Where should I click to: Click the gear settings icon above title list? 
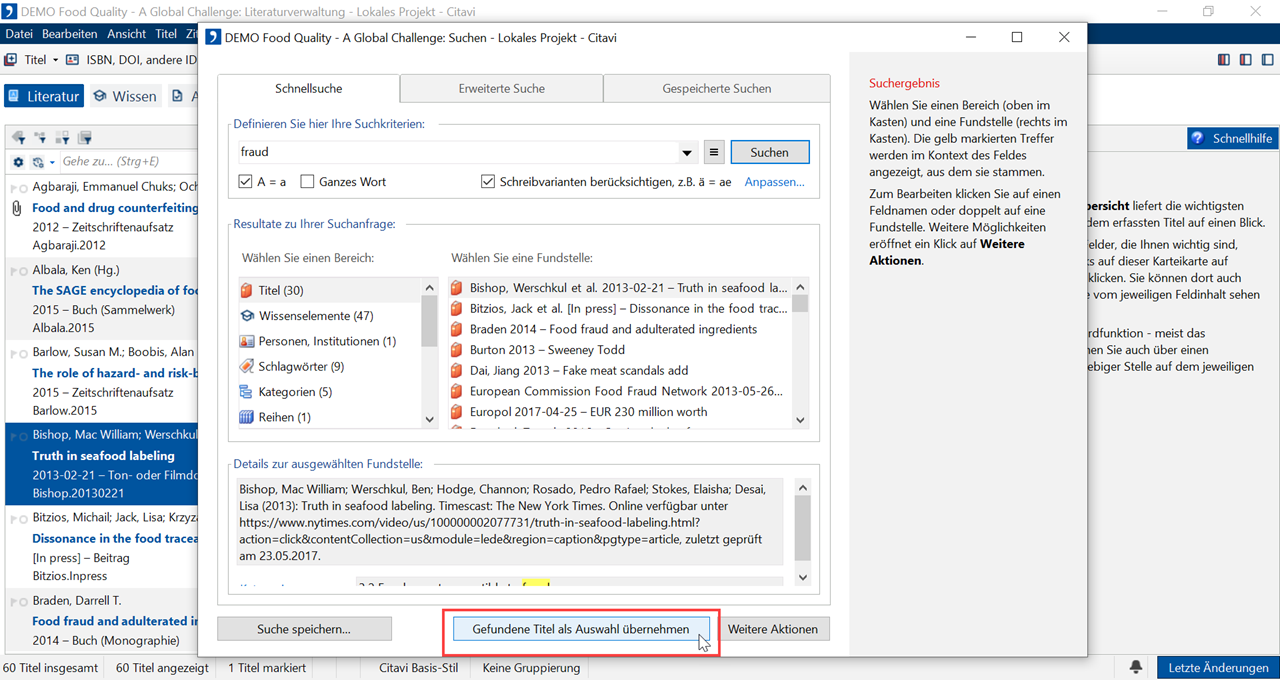pos(18,162)
